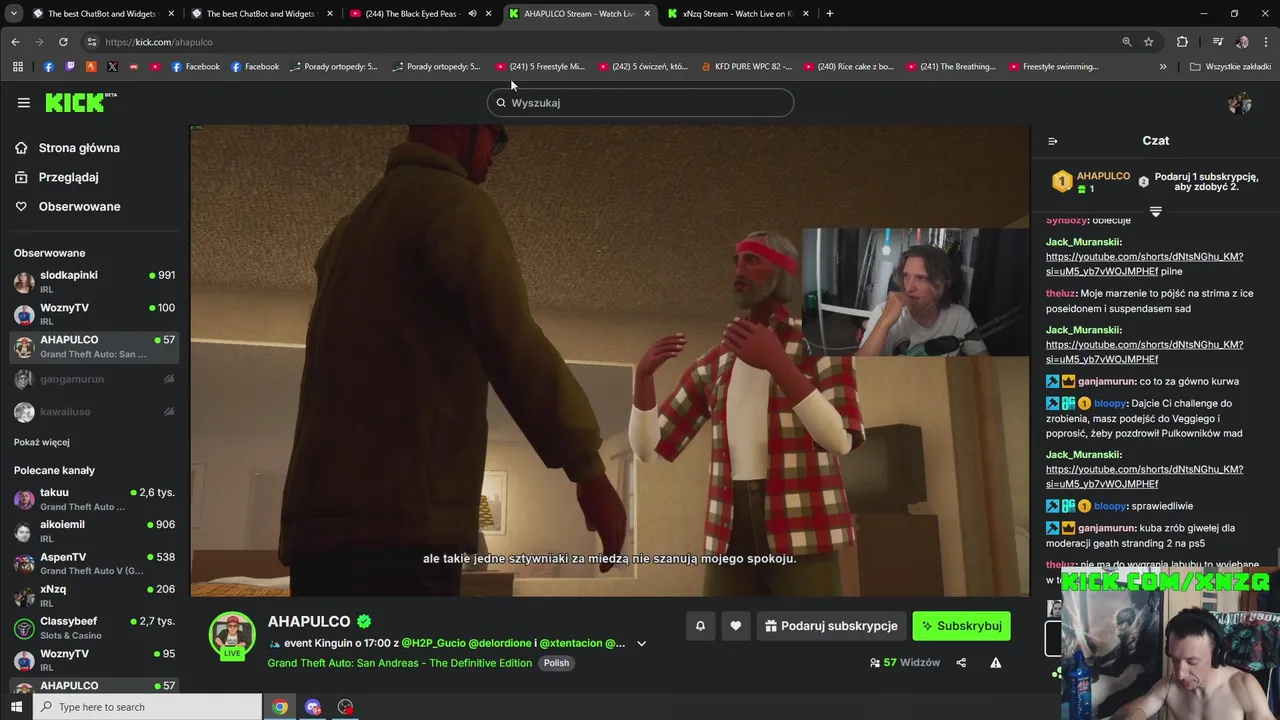The height and width of the screenshot is (720, 1280).
Task: Click the Wyszukaj search field
Action: coord(640,103)
